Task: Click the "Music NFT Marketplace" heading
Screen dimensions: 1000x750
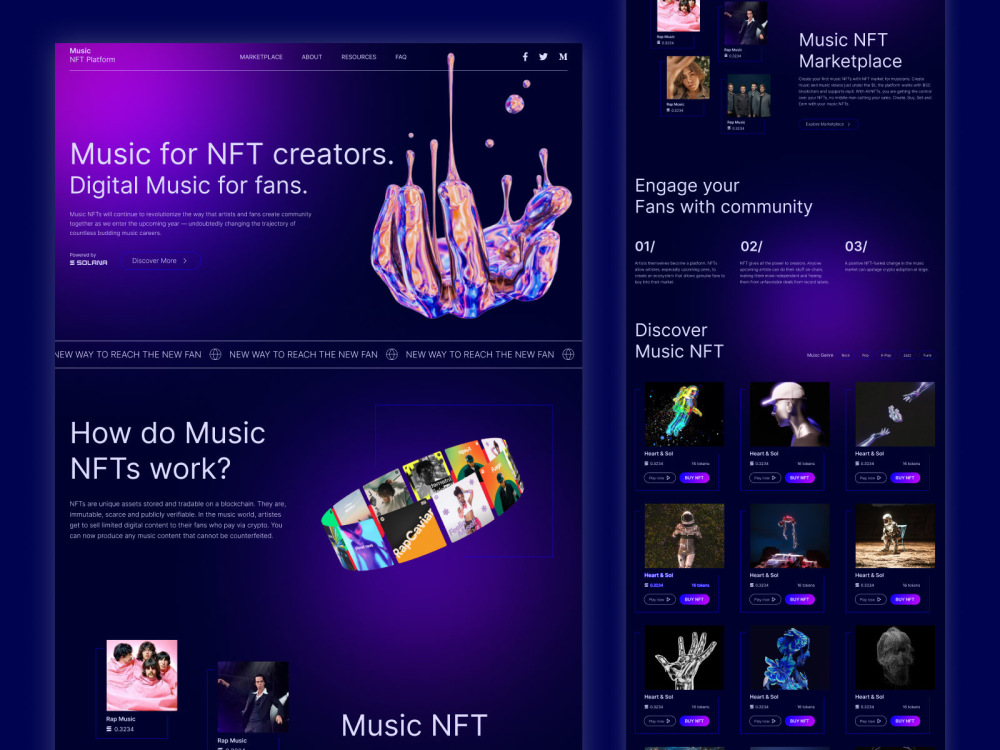Action: point(851,50)
